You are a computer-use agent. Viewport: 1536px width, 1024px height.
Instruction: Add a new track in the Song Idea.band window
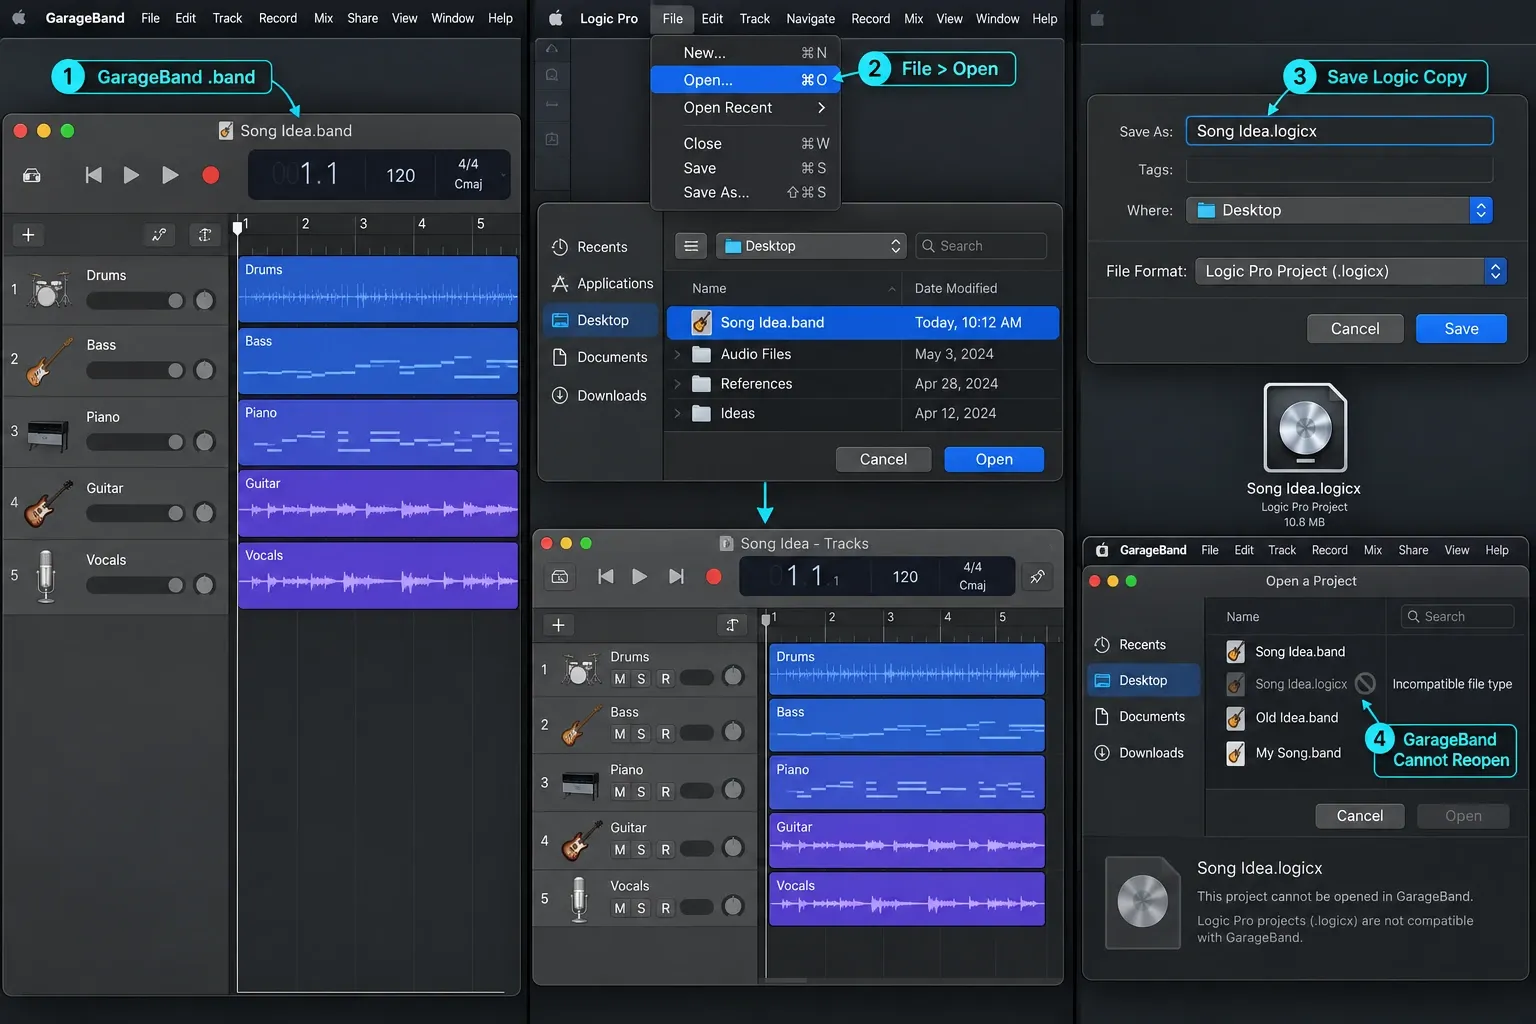pos(28,235)
